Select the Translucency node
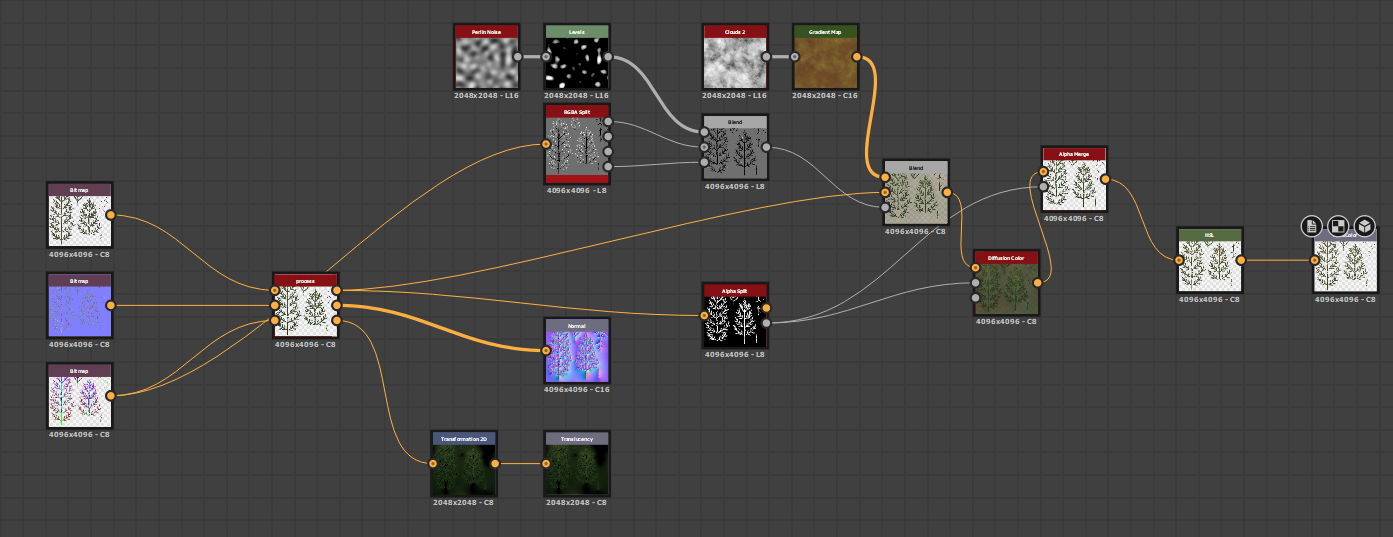Screen dimensions: 1393x537 [577, 464]
